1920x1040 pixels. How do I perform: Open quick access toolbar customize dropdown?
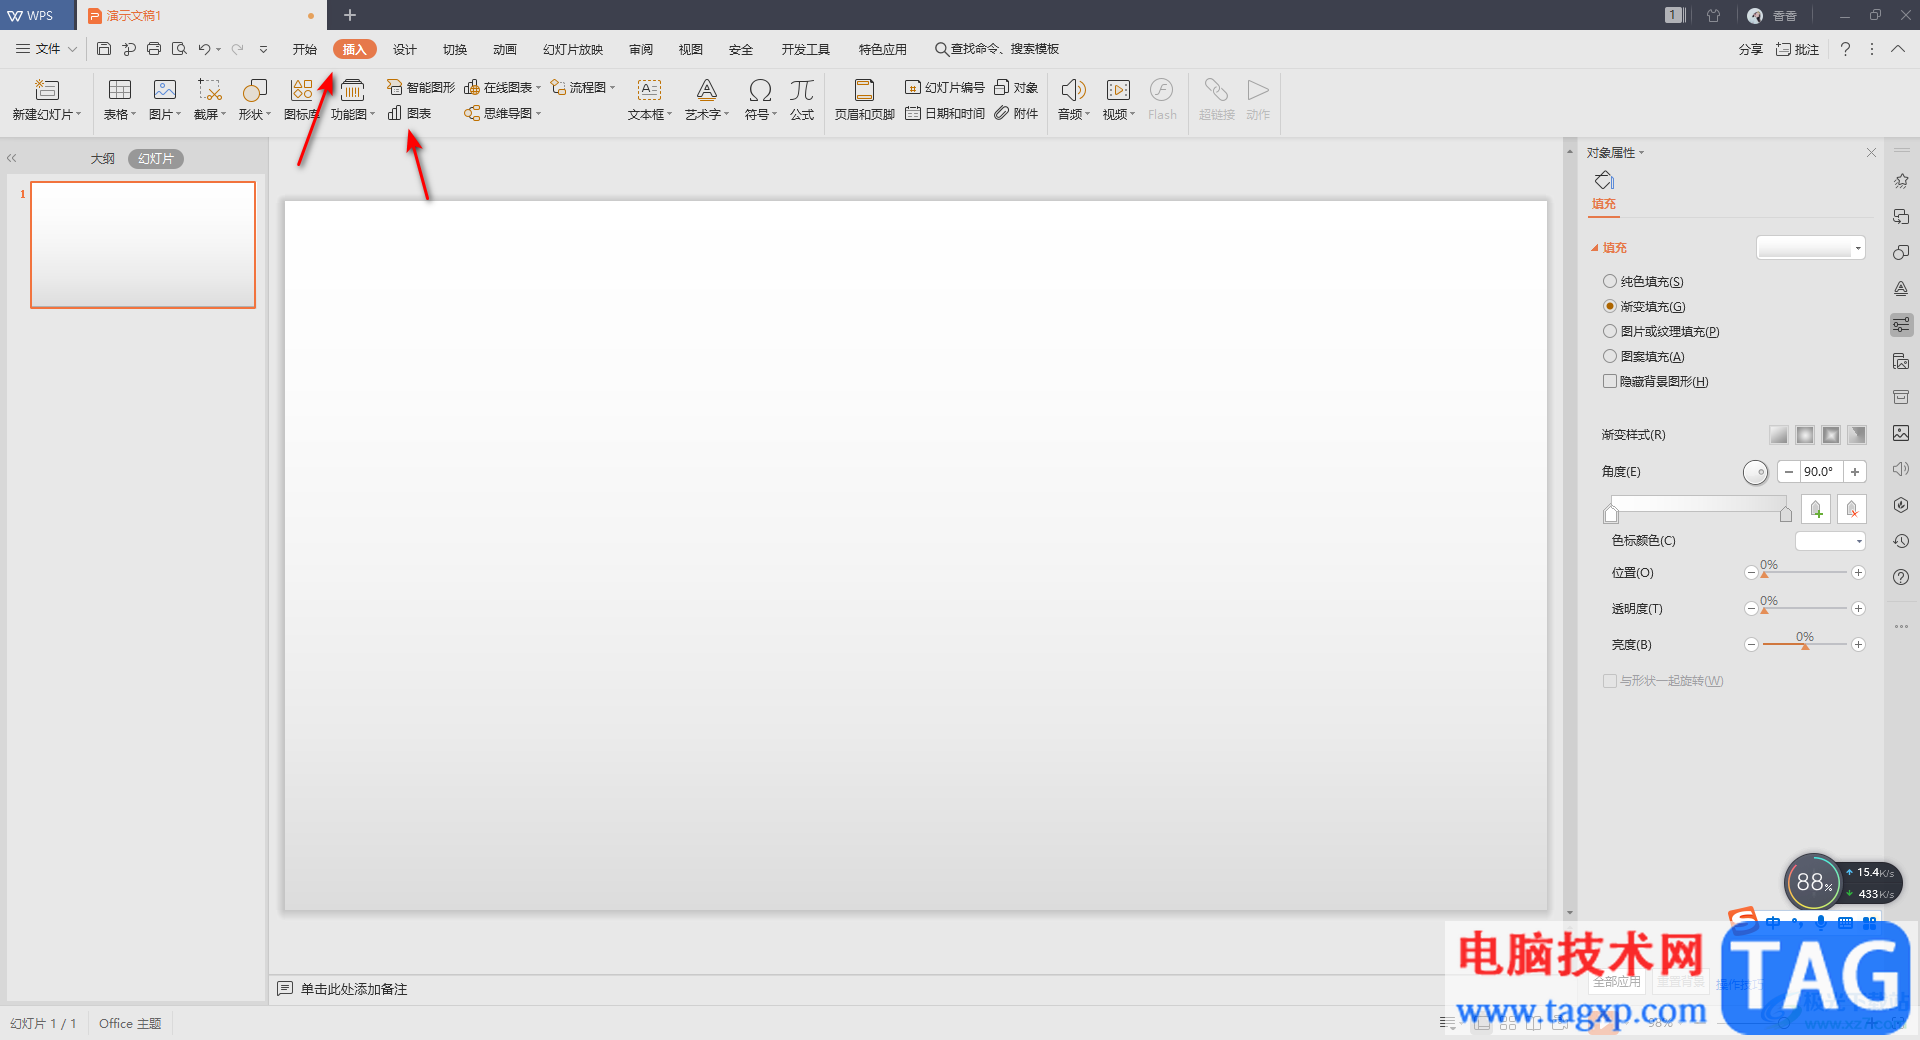[x=263, y=49]
